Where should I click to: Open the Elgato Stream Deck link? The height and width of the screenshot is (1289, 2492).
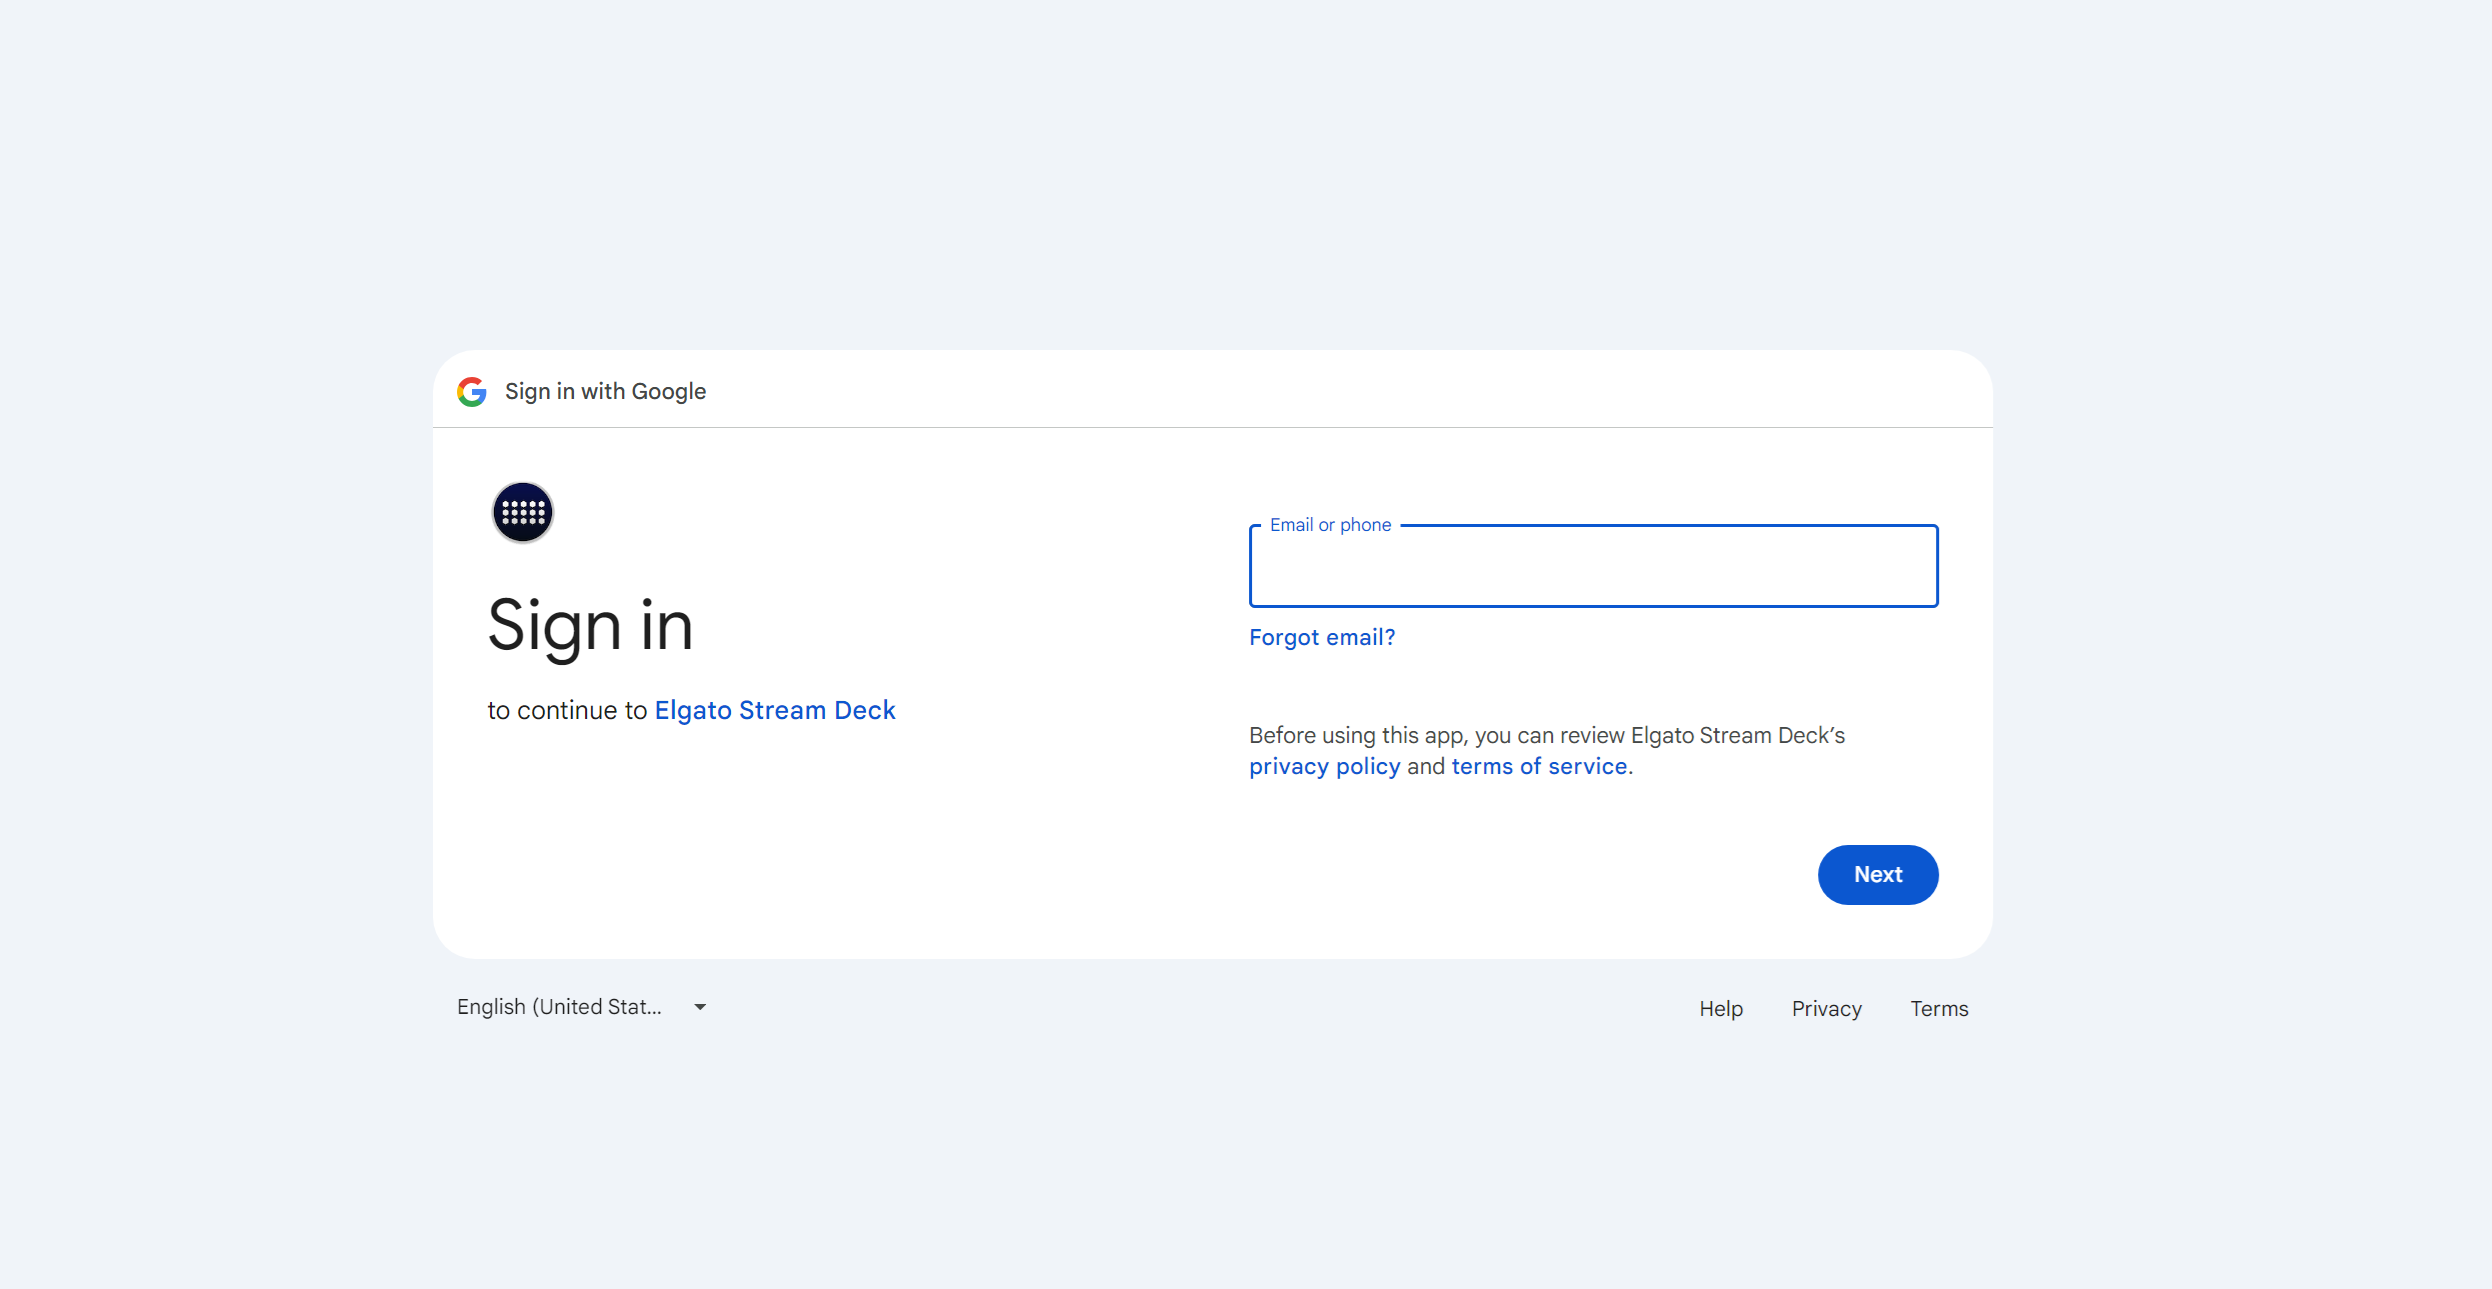click(x=775, y=710)
